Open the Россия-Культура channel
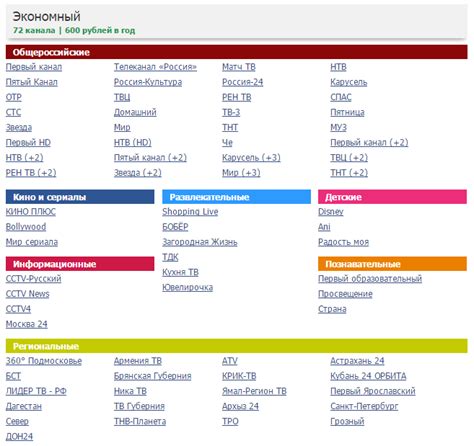The height and width of the screenshot is (446, 474). tap(148, 82)
